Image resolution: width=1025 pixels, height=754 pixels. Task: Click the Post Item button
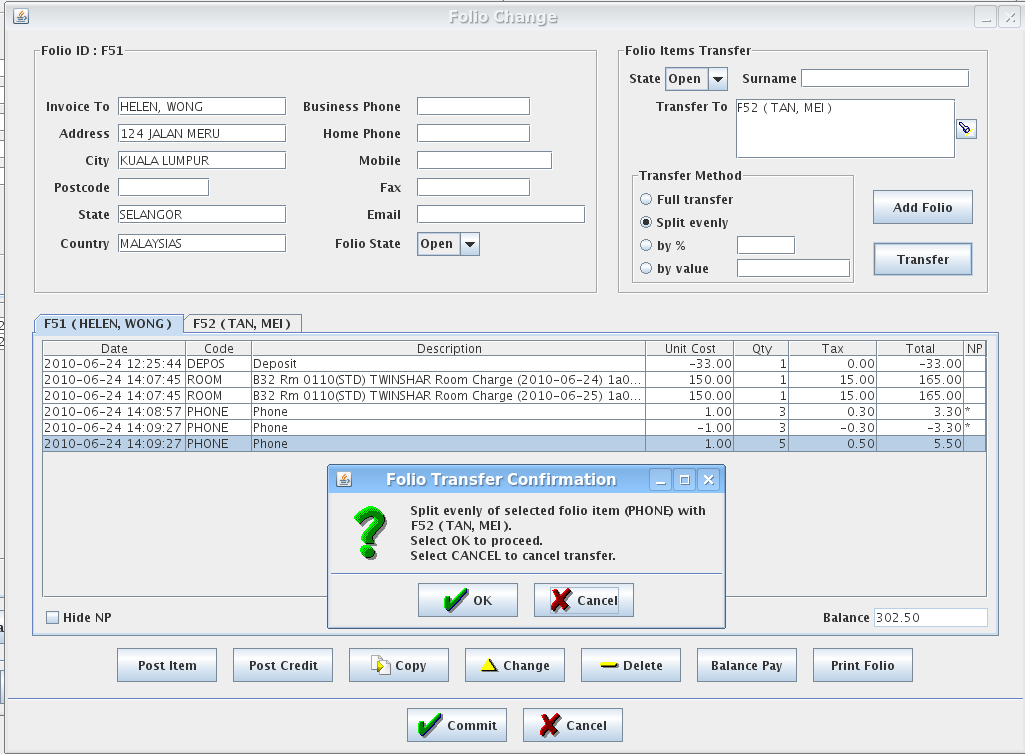click(x=167, y=665)
